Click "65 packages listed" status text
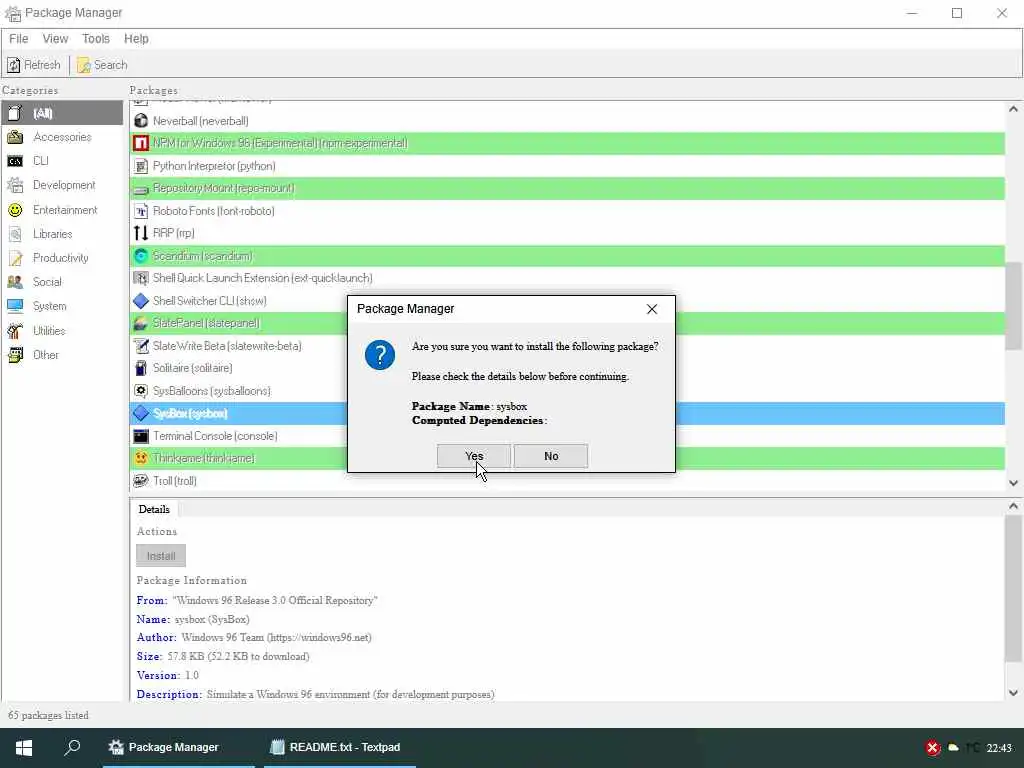Viewport: 1024px width, 768px height. (x=48, y=716)
